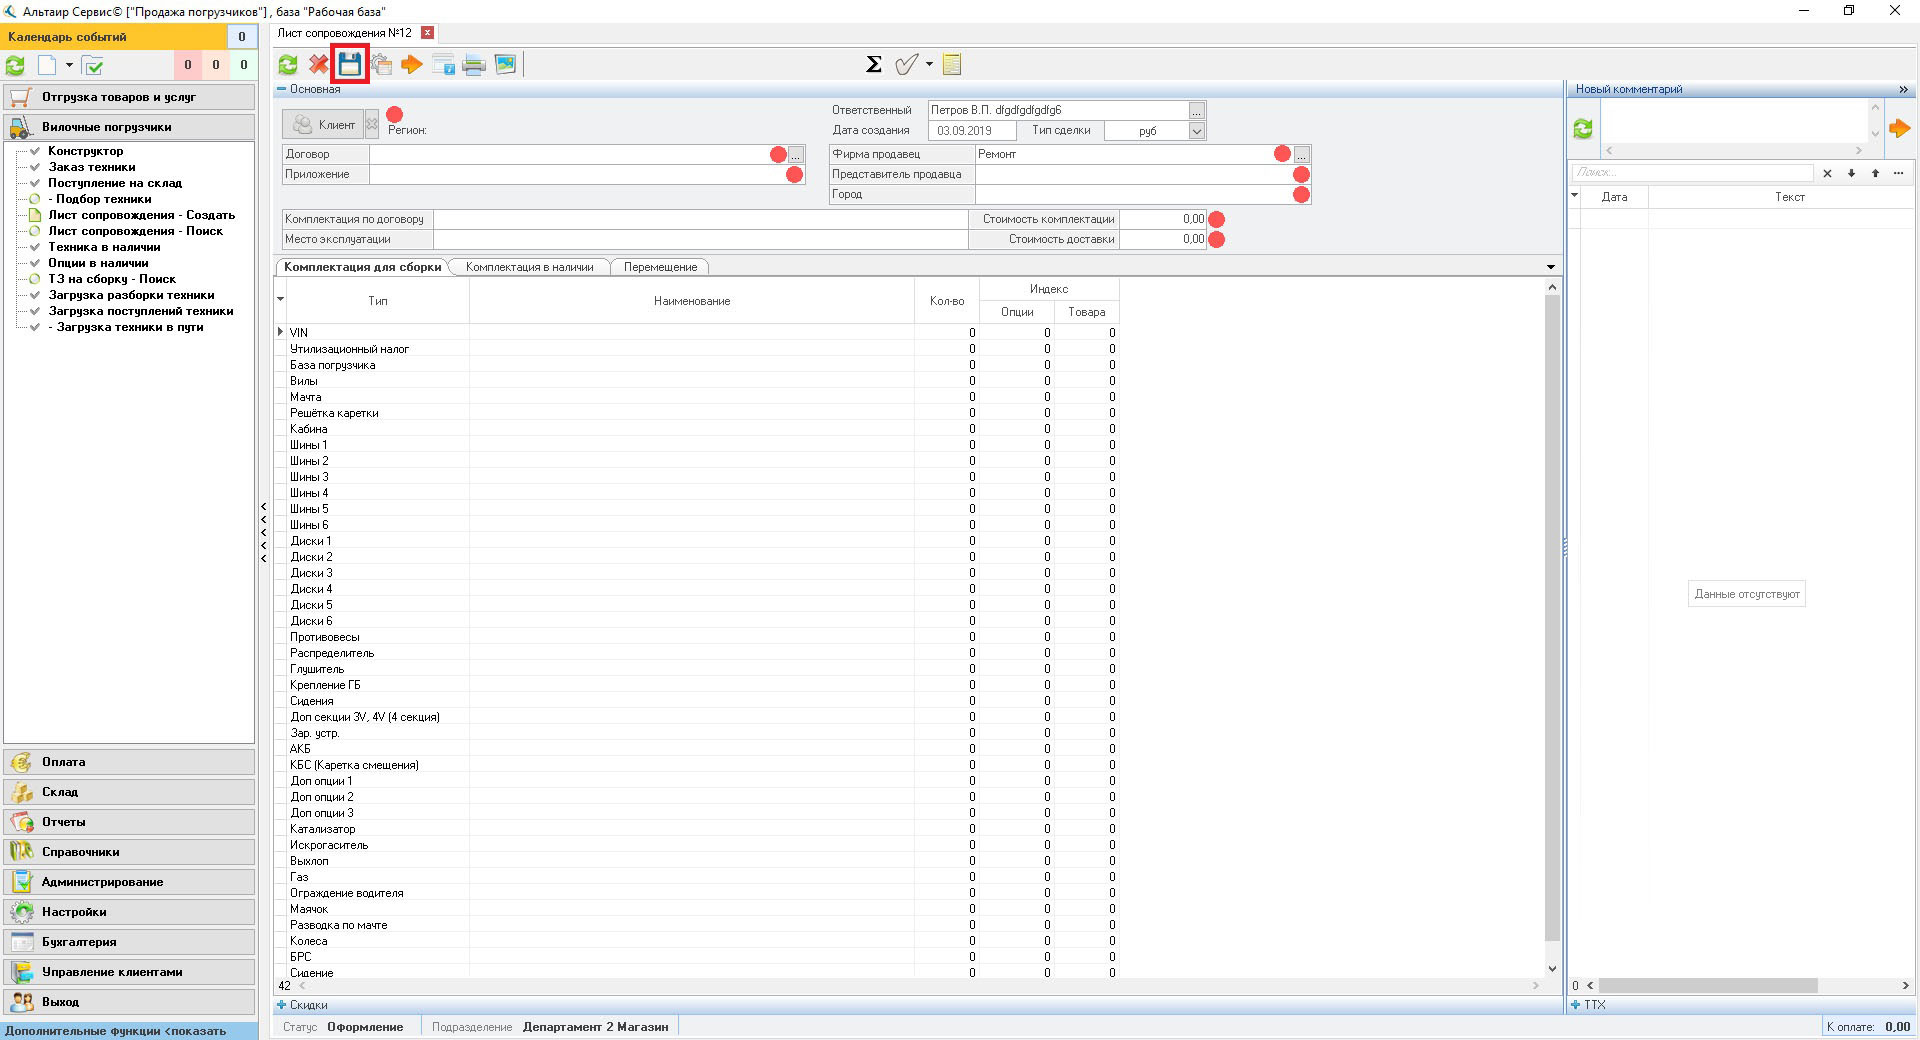Click the green refresh icon in document toolbar
This screenshot has height=1040, width=1920.
(x=288, y=65)
